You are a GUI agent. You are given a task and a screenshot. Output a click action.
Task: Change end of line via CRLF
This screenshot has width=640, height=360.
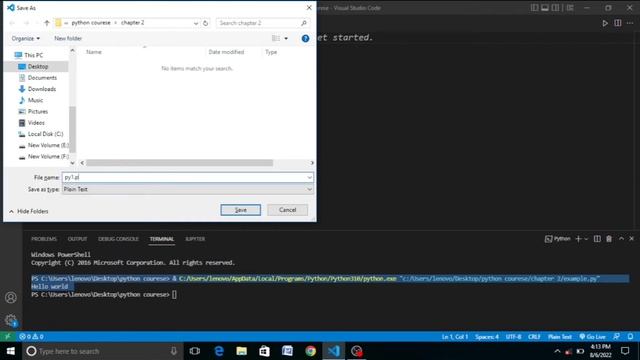pos(534,337)
